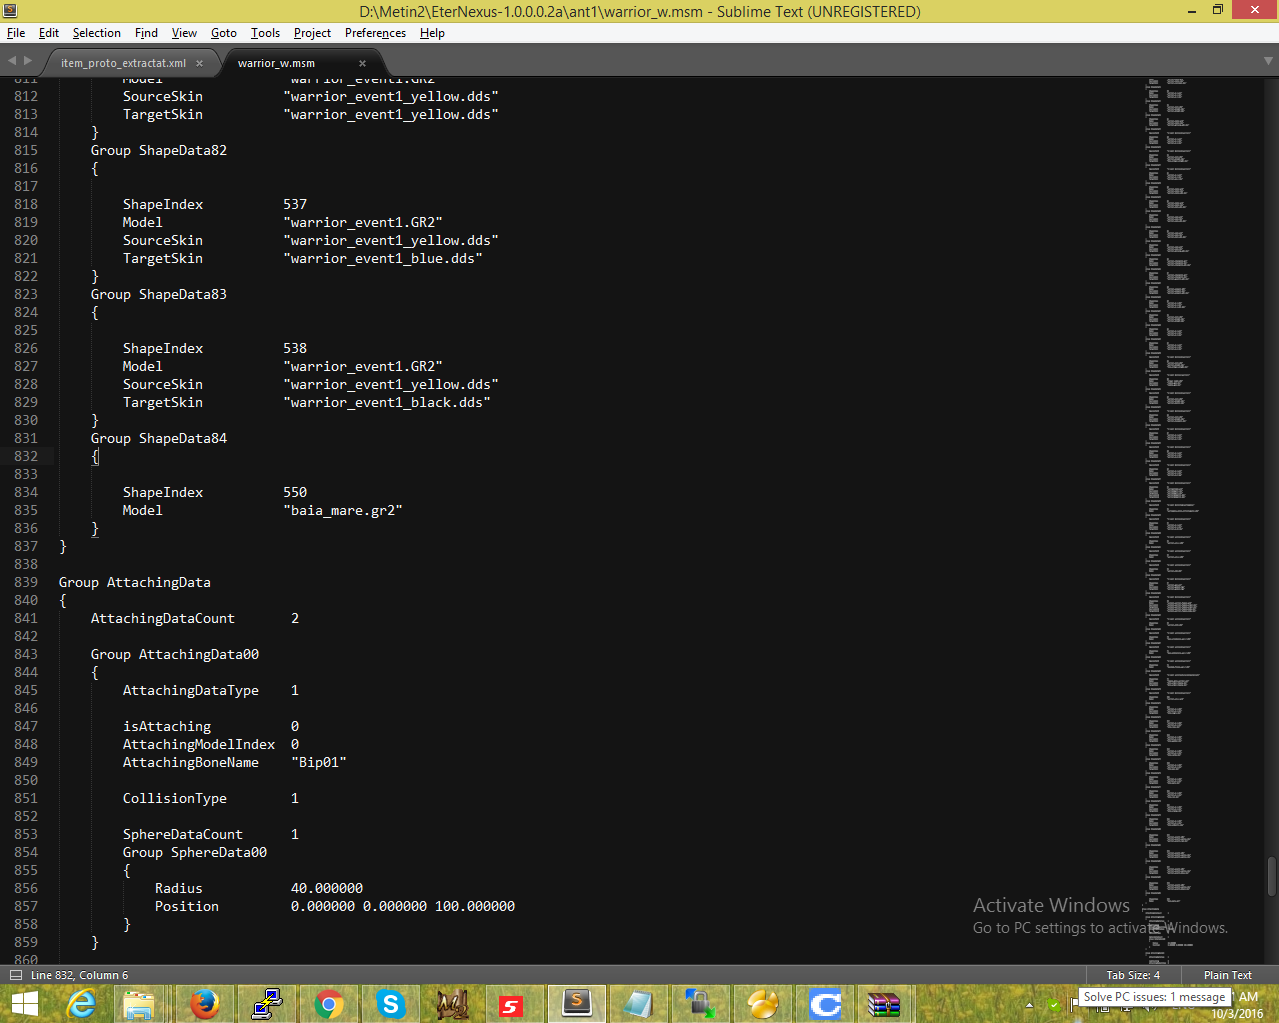Close the warrior_w.msm tab
1279x1023 pixels.
[x=362, y=63]
